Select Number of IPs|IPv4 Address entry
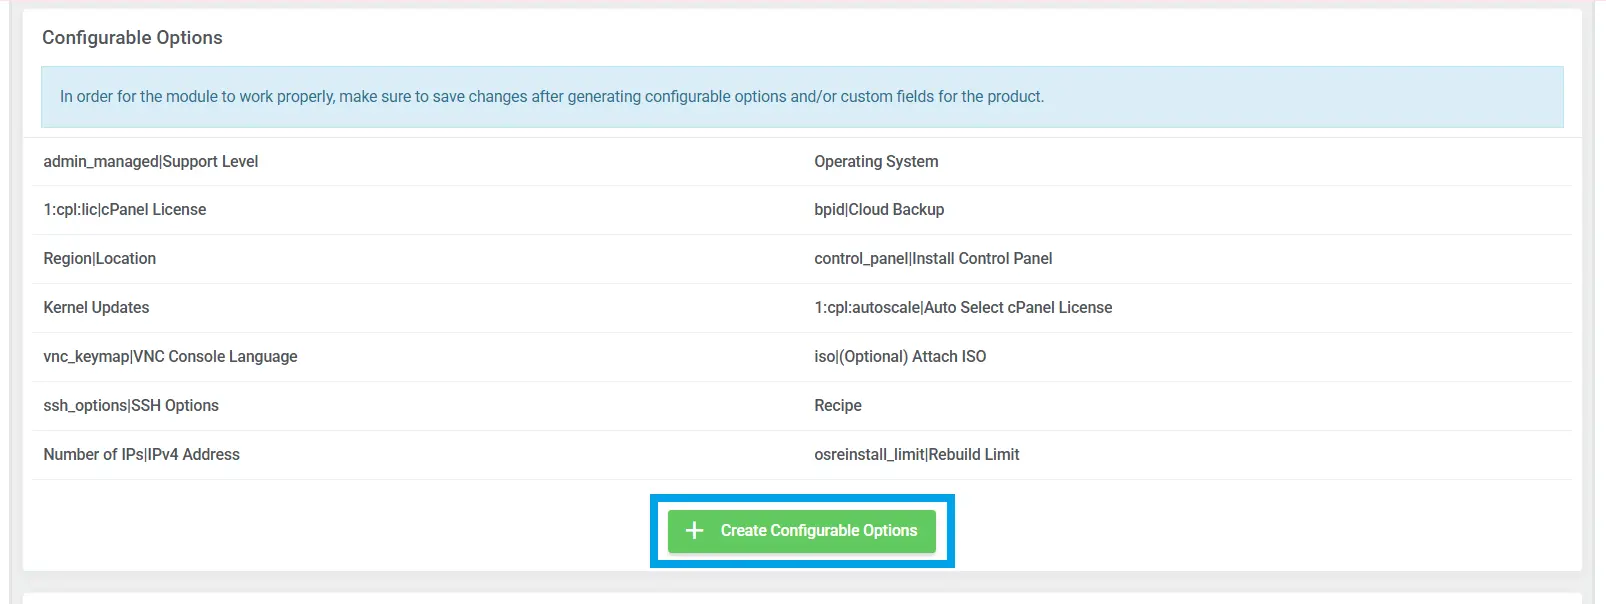This screenshot has height=604, width=1606. 142,454
